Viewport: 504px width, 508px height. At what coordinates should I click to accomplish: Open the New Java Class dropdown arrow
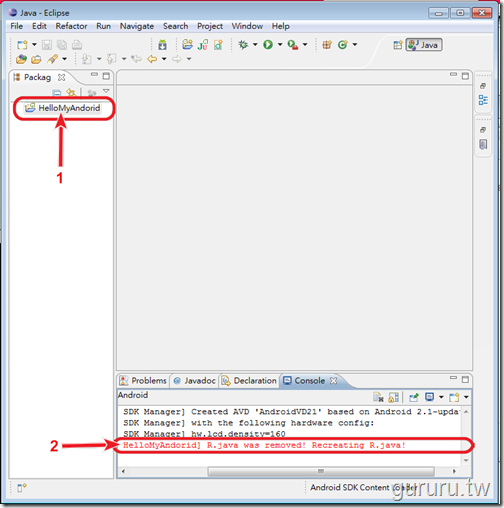(x=355, y=44)
